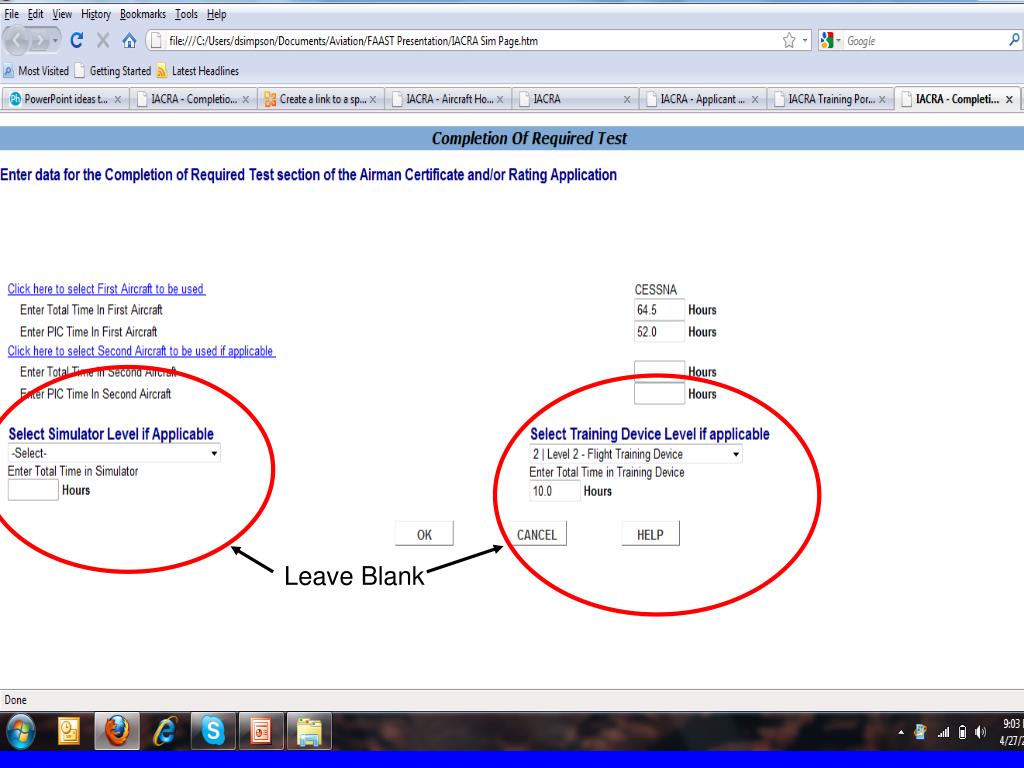The height and width of the screenshot is (768, 1024).
Task: Open Skype from the taskbar
Action: (213, 731)
